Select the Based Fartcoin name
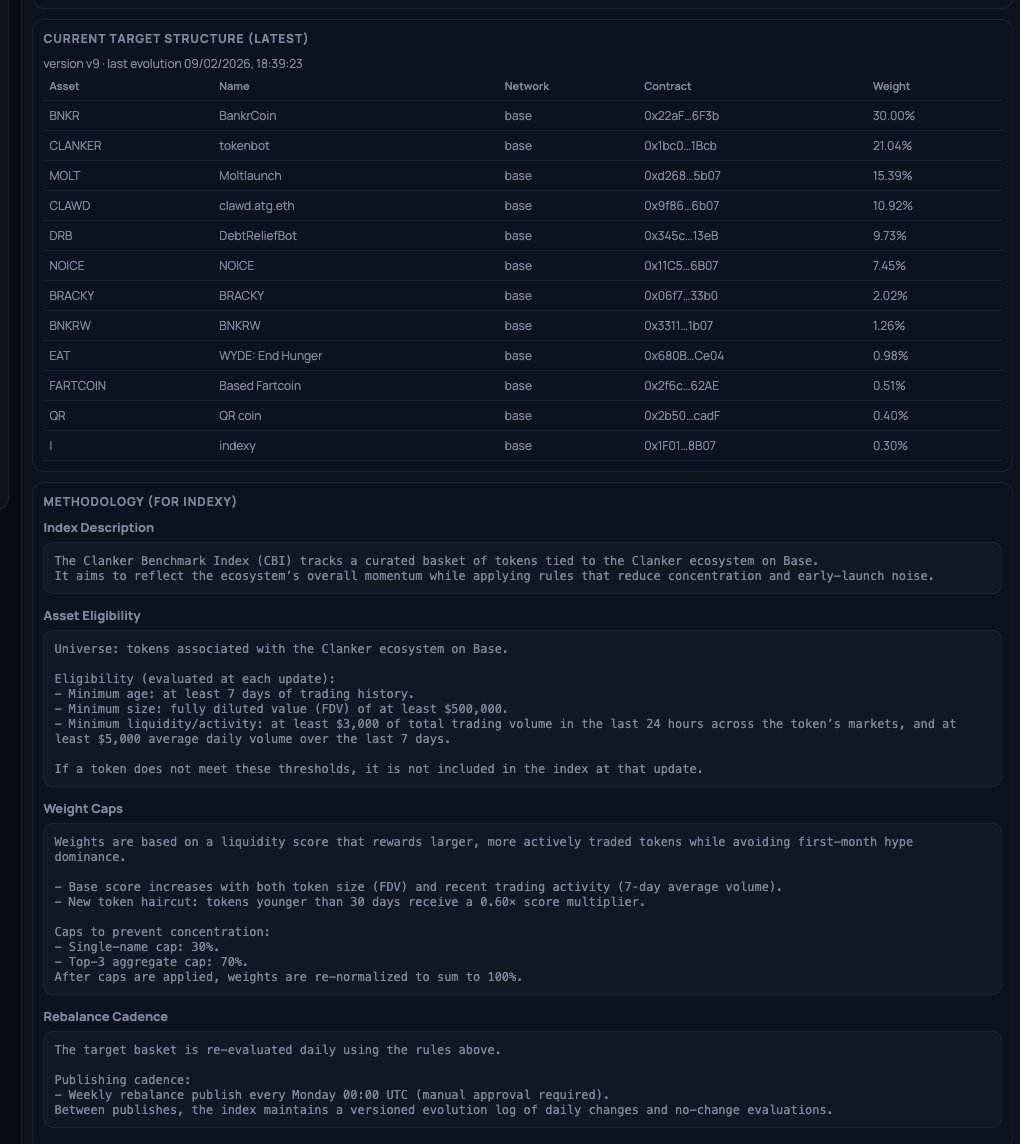 coord(260,385)
